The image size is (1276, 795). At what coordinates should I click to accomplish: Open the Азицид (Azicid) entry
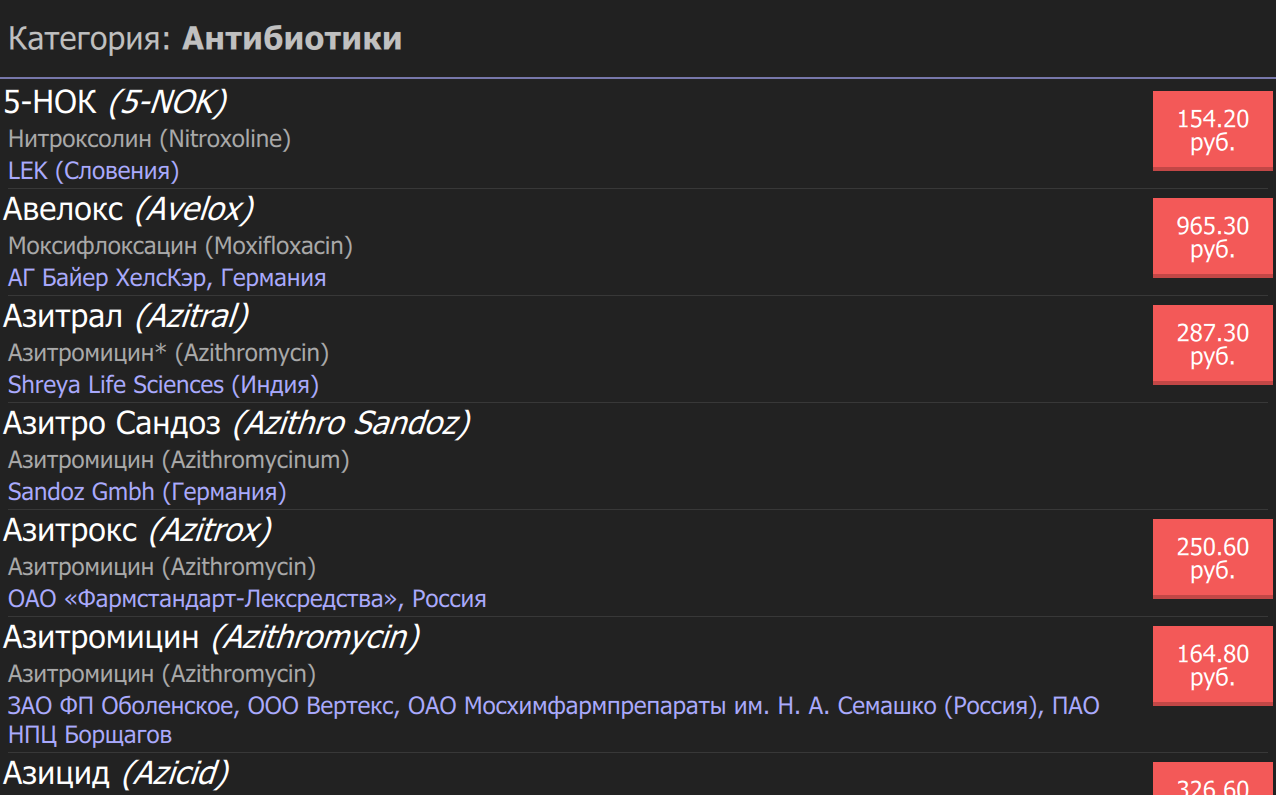[x=116, y=773]
